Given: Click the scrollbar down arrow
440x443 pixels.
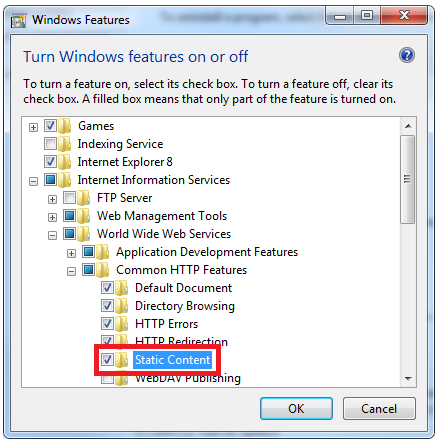Looking at the screenshot, I should (408, 379).
